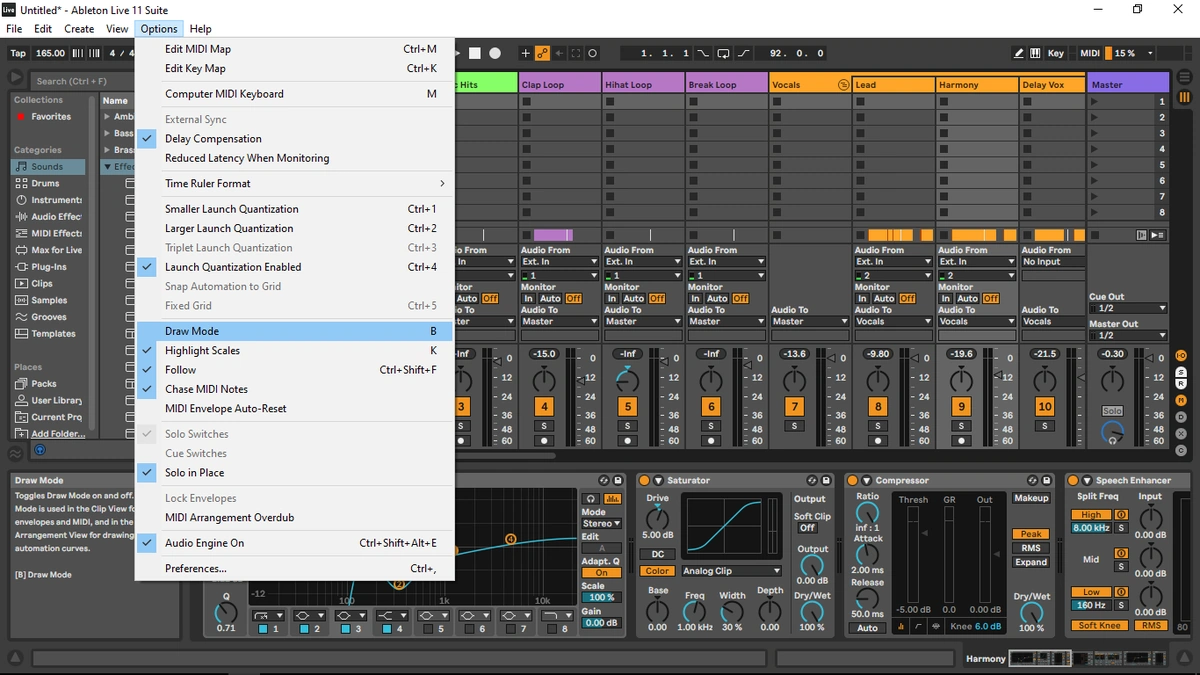Toggle MIDI Arrangement Overdub plus icon

525,53
